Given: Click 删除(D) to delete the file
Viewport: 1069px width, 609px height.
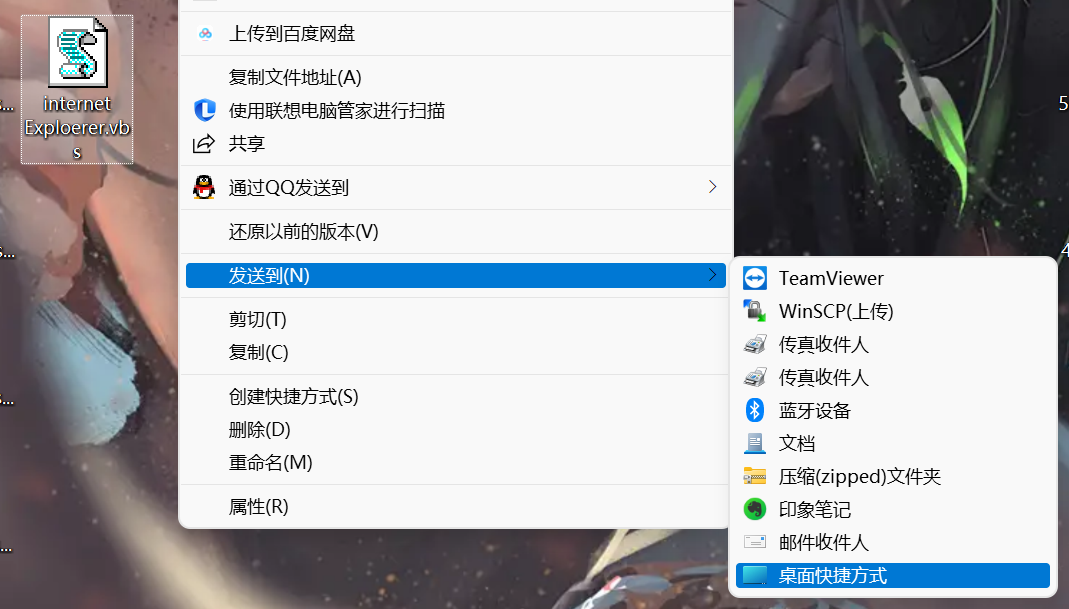Looking at the screenshot, I should click(x=259, y=430).
